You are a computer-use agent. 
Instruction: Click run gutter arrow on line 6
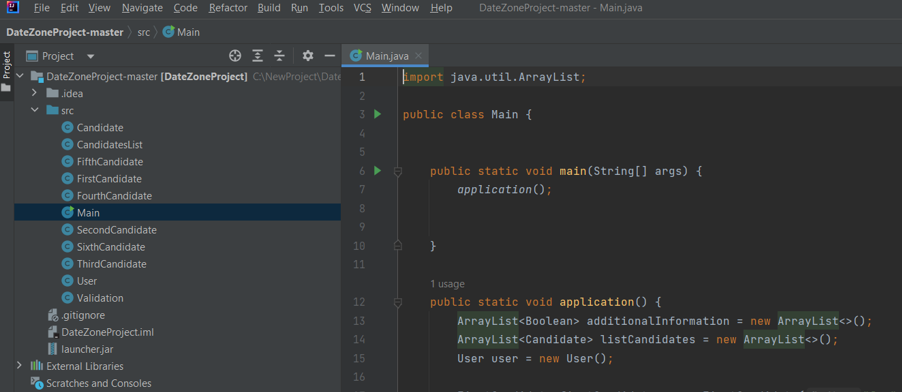pos(377,170)
